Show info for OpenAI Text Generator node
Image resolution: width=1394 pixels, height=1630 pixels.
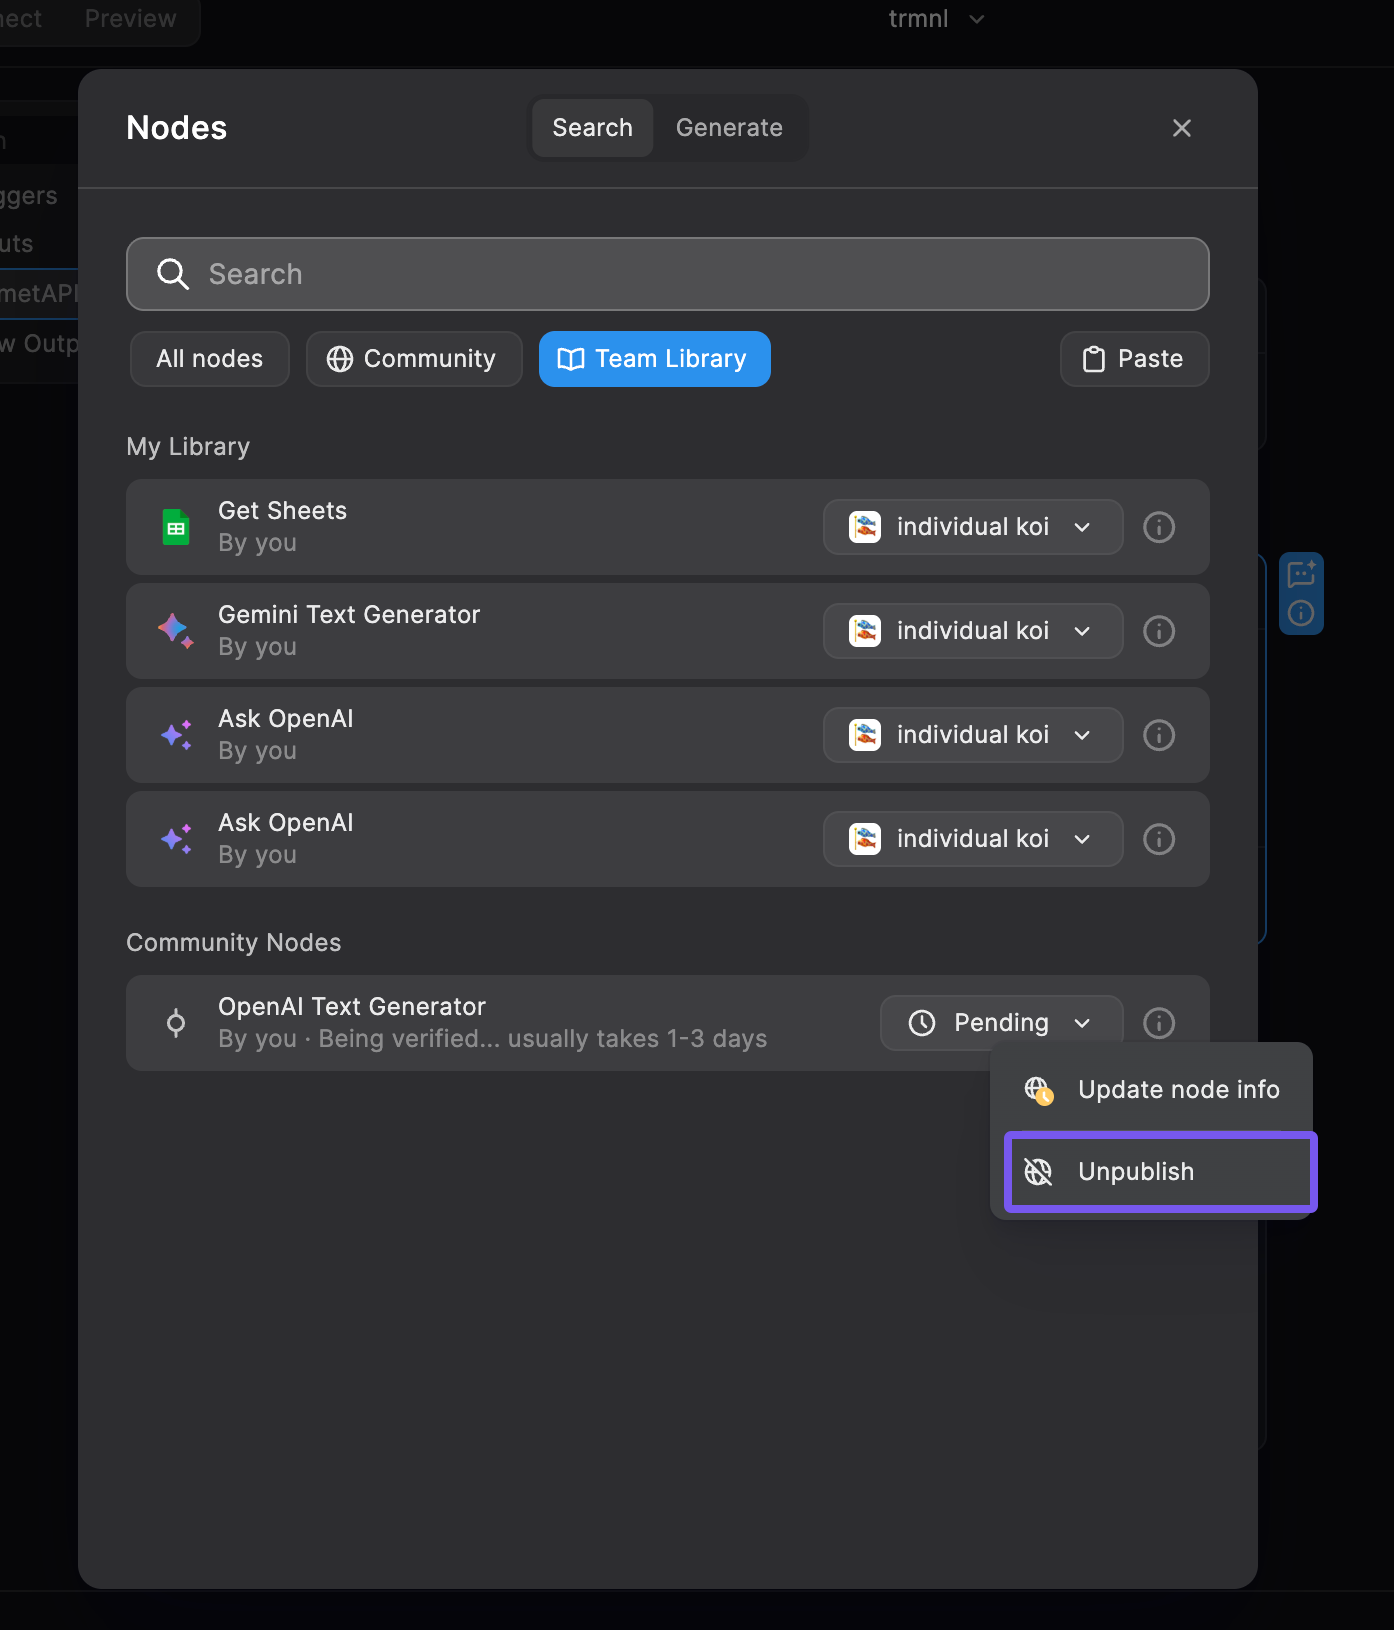point(1159,1023)
